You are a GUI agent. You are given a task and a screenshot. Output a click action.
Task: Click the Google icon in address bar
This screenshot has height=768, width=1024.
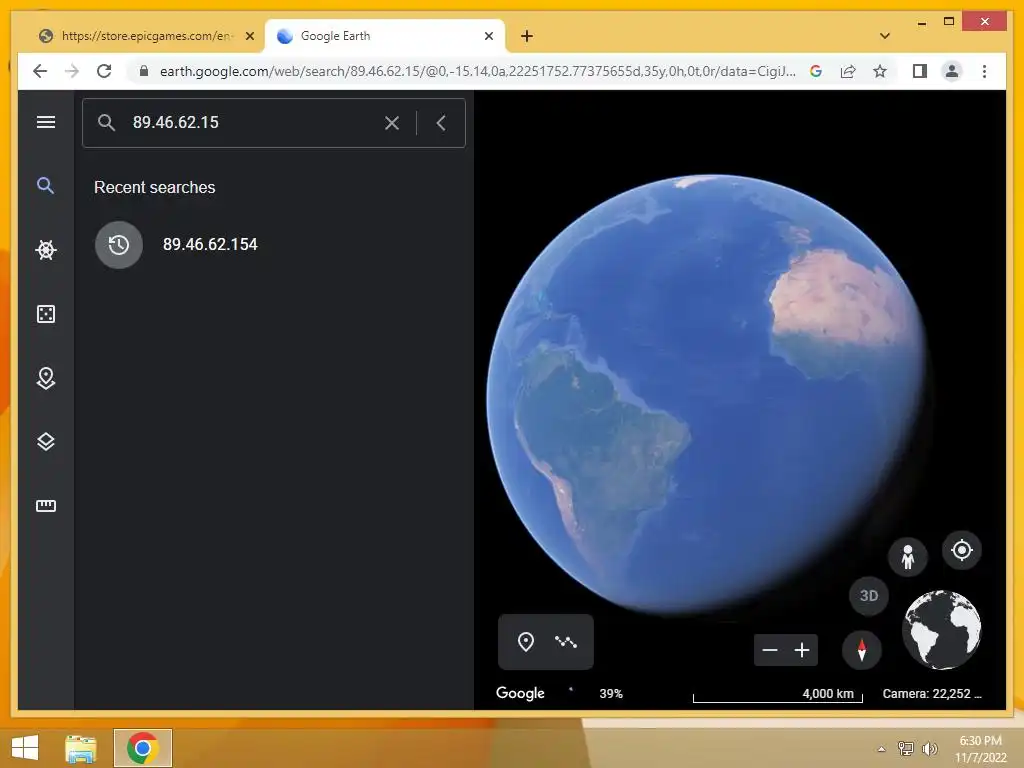[816, 71]
